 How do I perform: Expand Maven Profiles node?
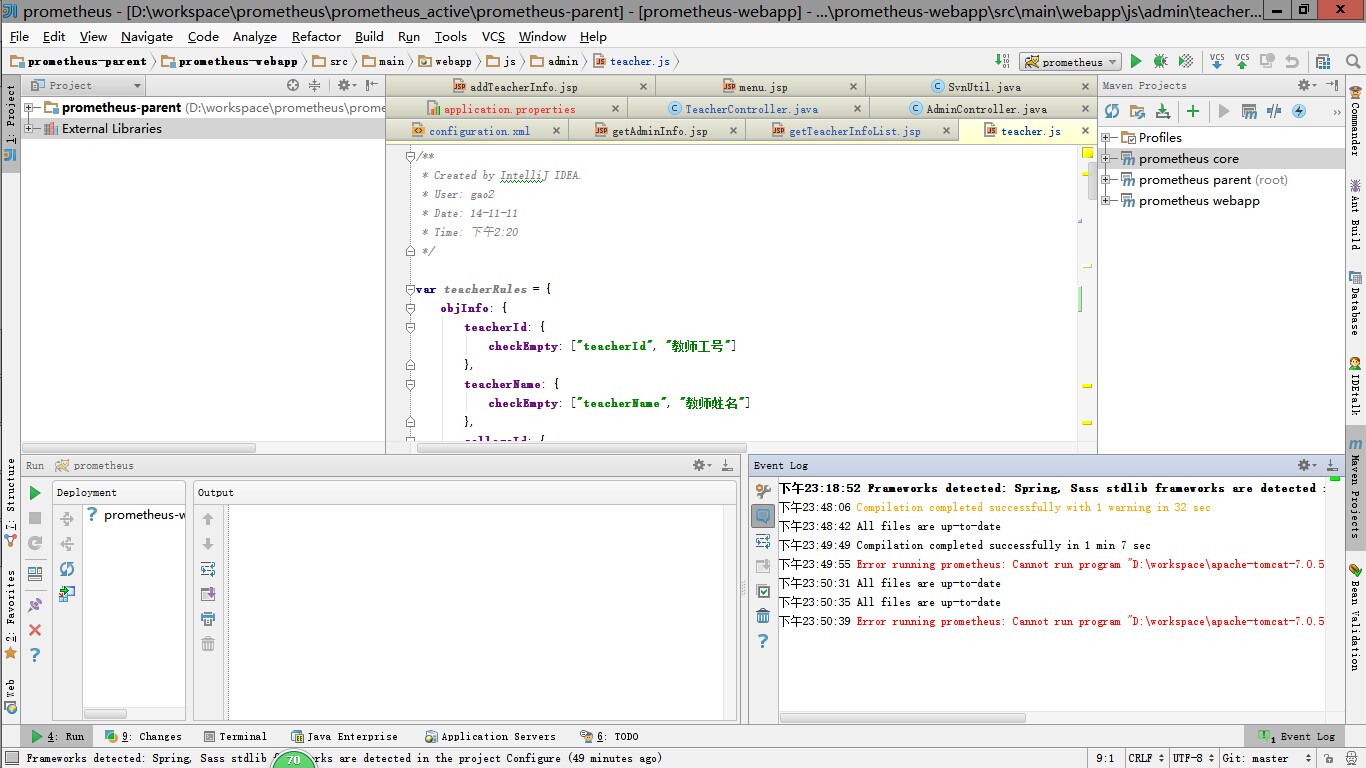[x=1107, y=138]
